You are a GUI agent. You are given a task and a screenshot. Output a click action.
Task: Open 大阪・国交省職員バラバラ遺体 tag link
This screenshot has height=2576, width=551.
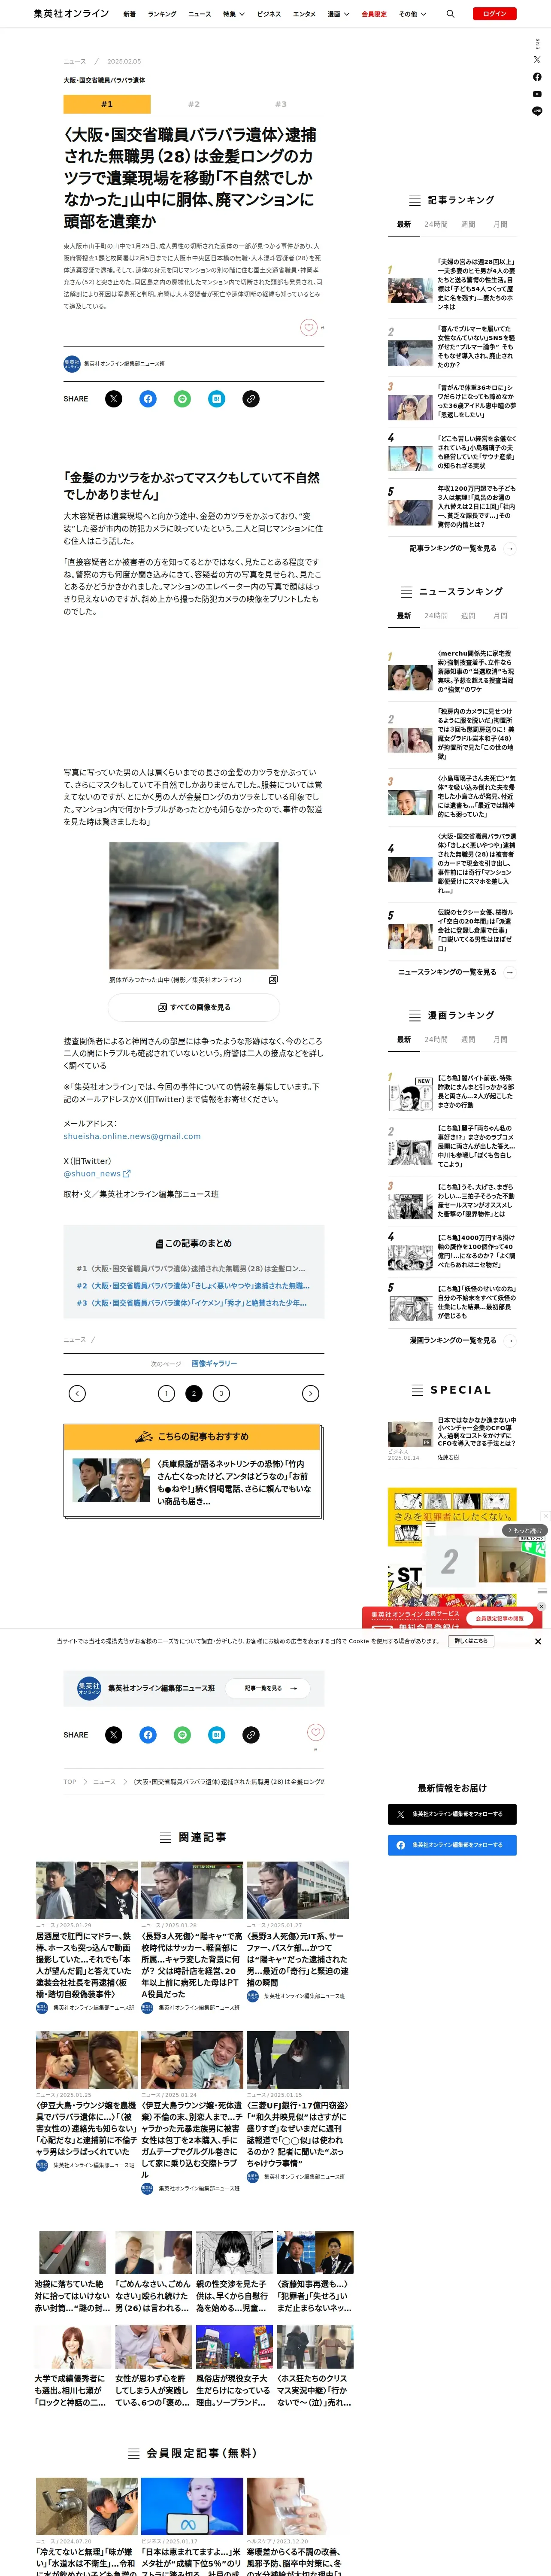coord(104,80)
